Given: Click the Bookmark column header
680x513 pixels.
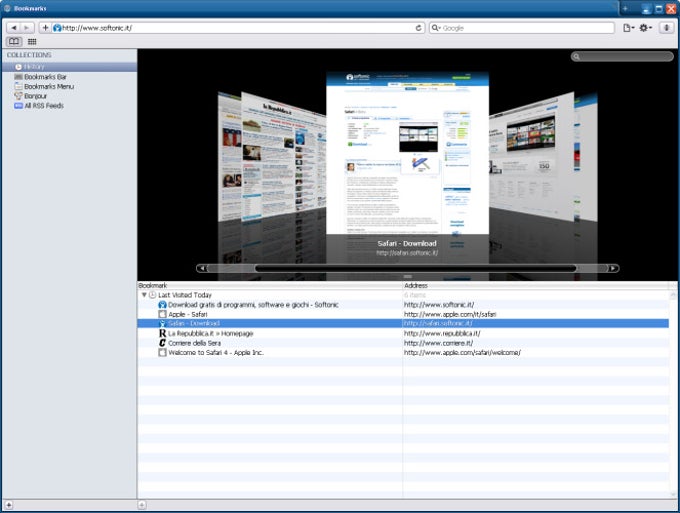Looking at the screenshot, I should [270, 285].
